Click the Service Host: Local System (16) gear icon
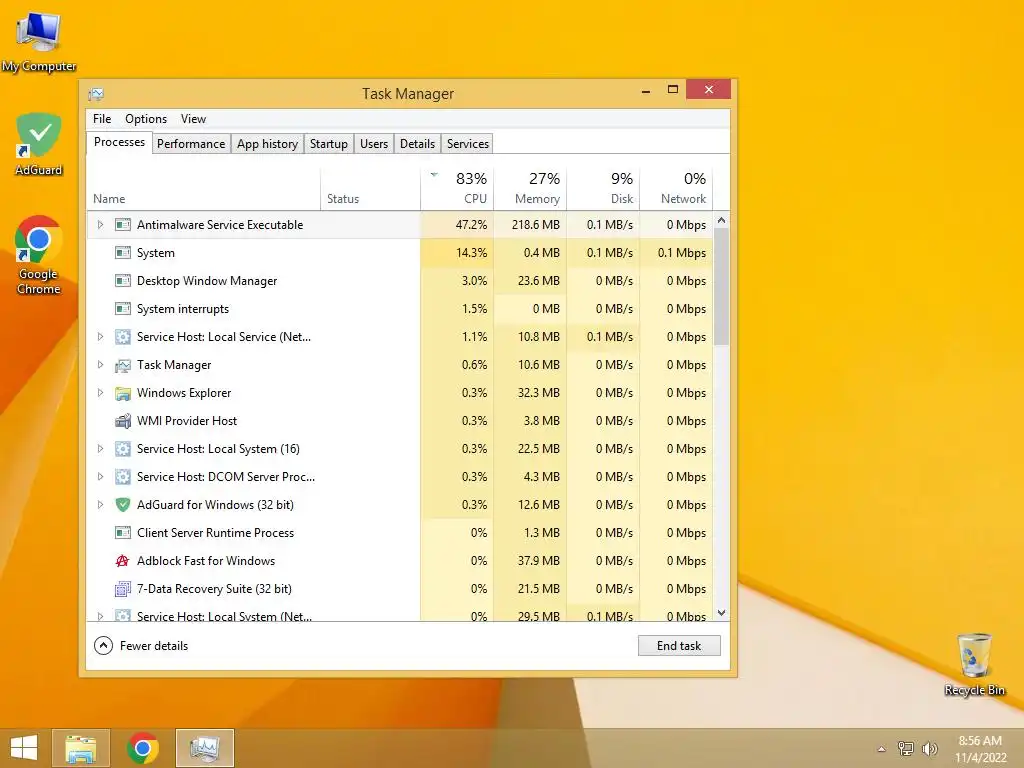Screen dimensions: 1024x768 coord(123,449)
